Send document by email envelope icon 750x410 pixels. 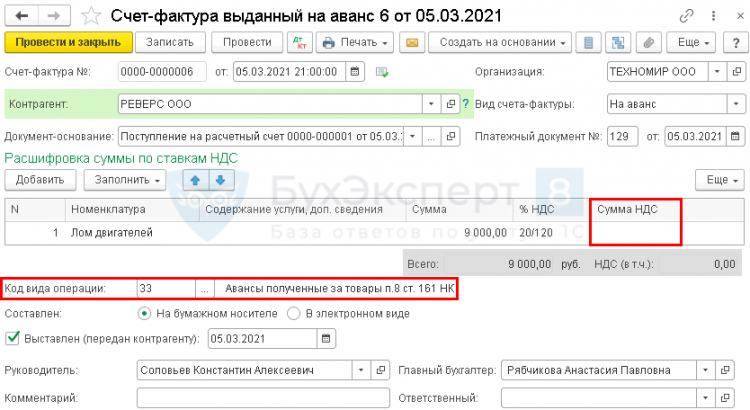[x=412, y=43]
